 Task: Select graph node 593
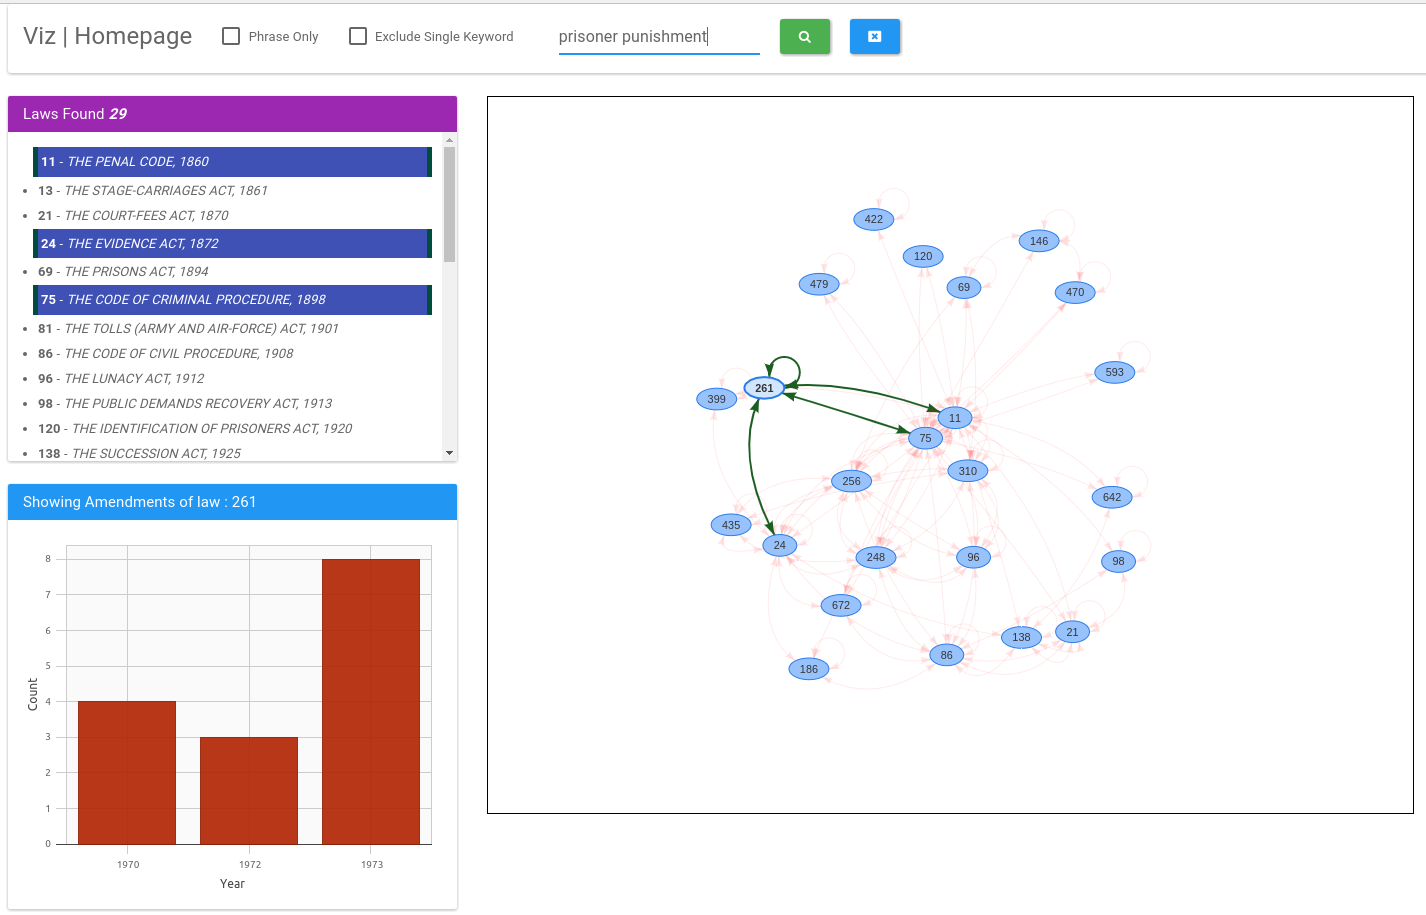pos(1115,372)
